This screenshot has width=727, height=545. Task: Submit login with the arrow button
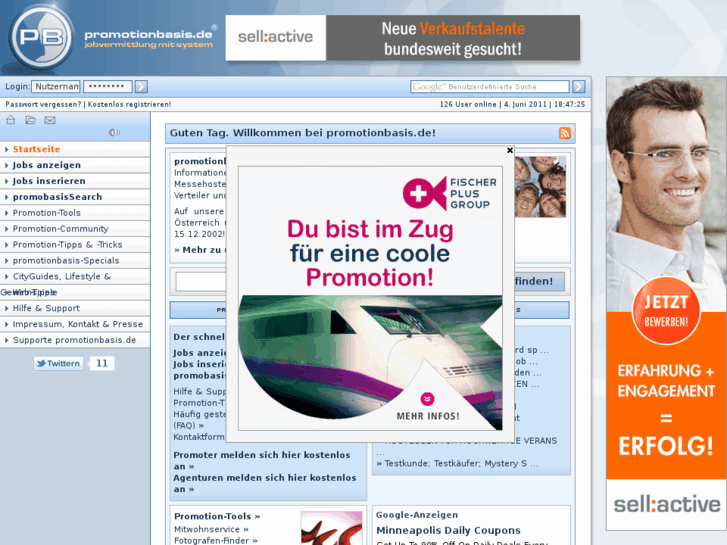click(x=141, y=86)
